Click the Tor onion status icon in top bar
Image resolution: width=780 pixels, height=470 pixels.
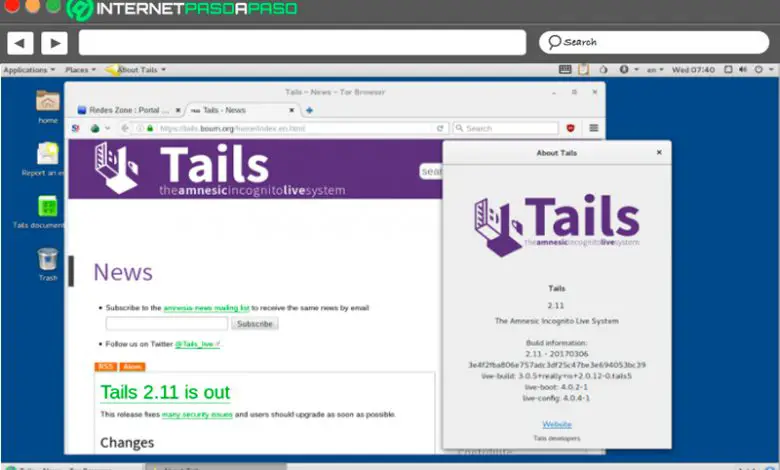click(x=603, y=70)
